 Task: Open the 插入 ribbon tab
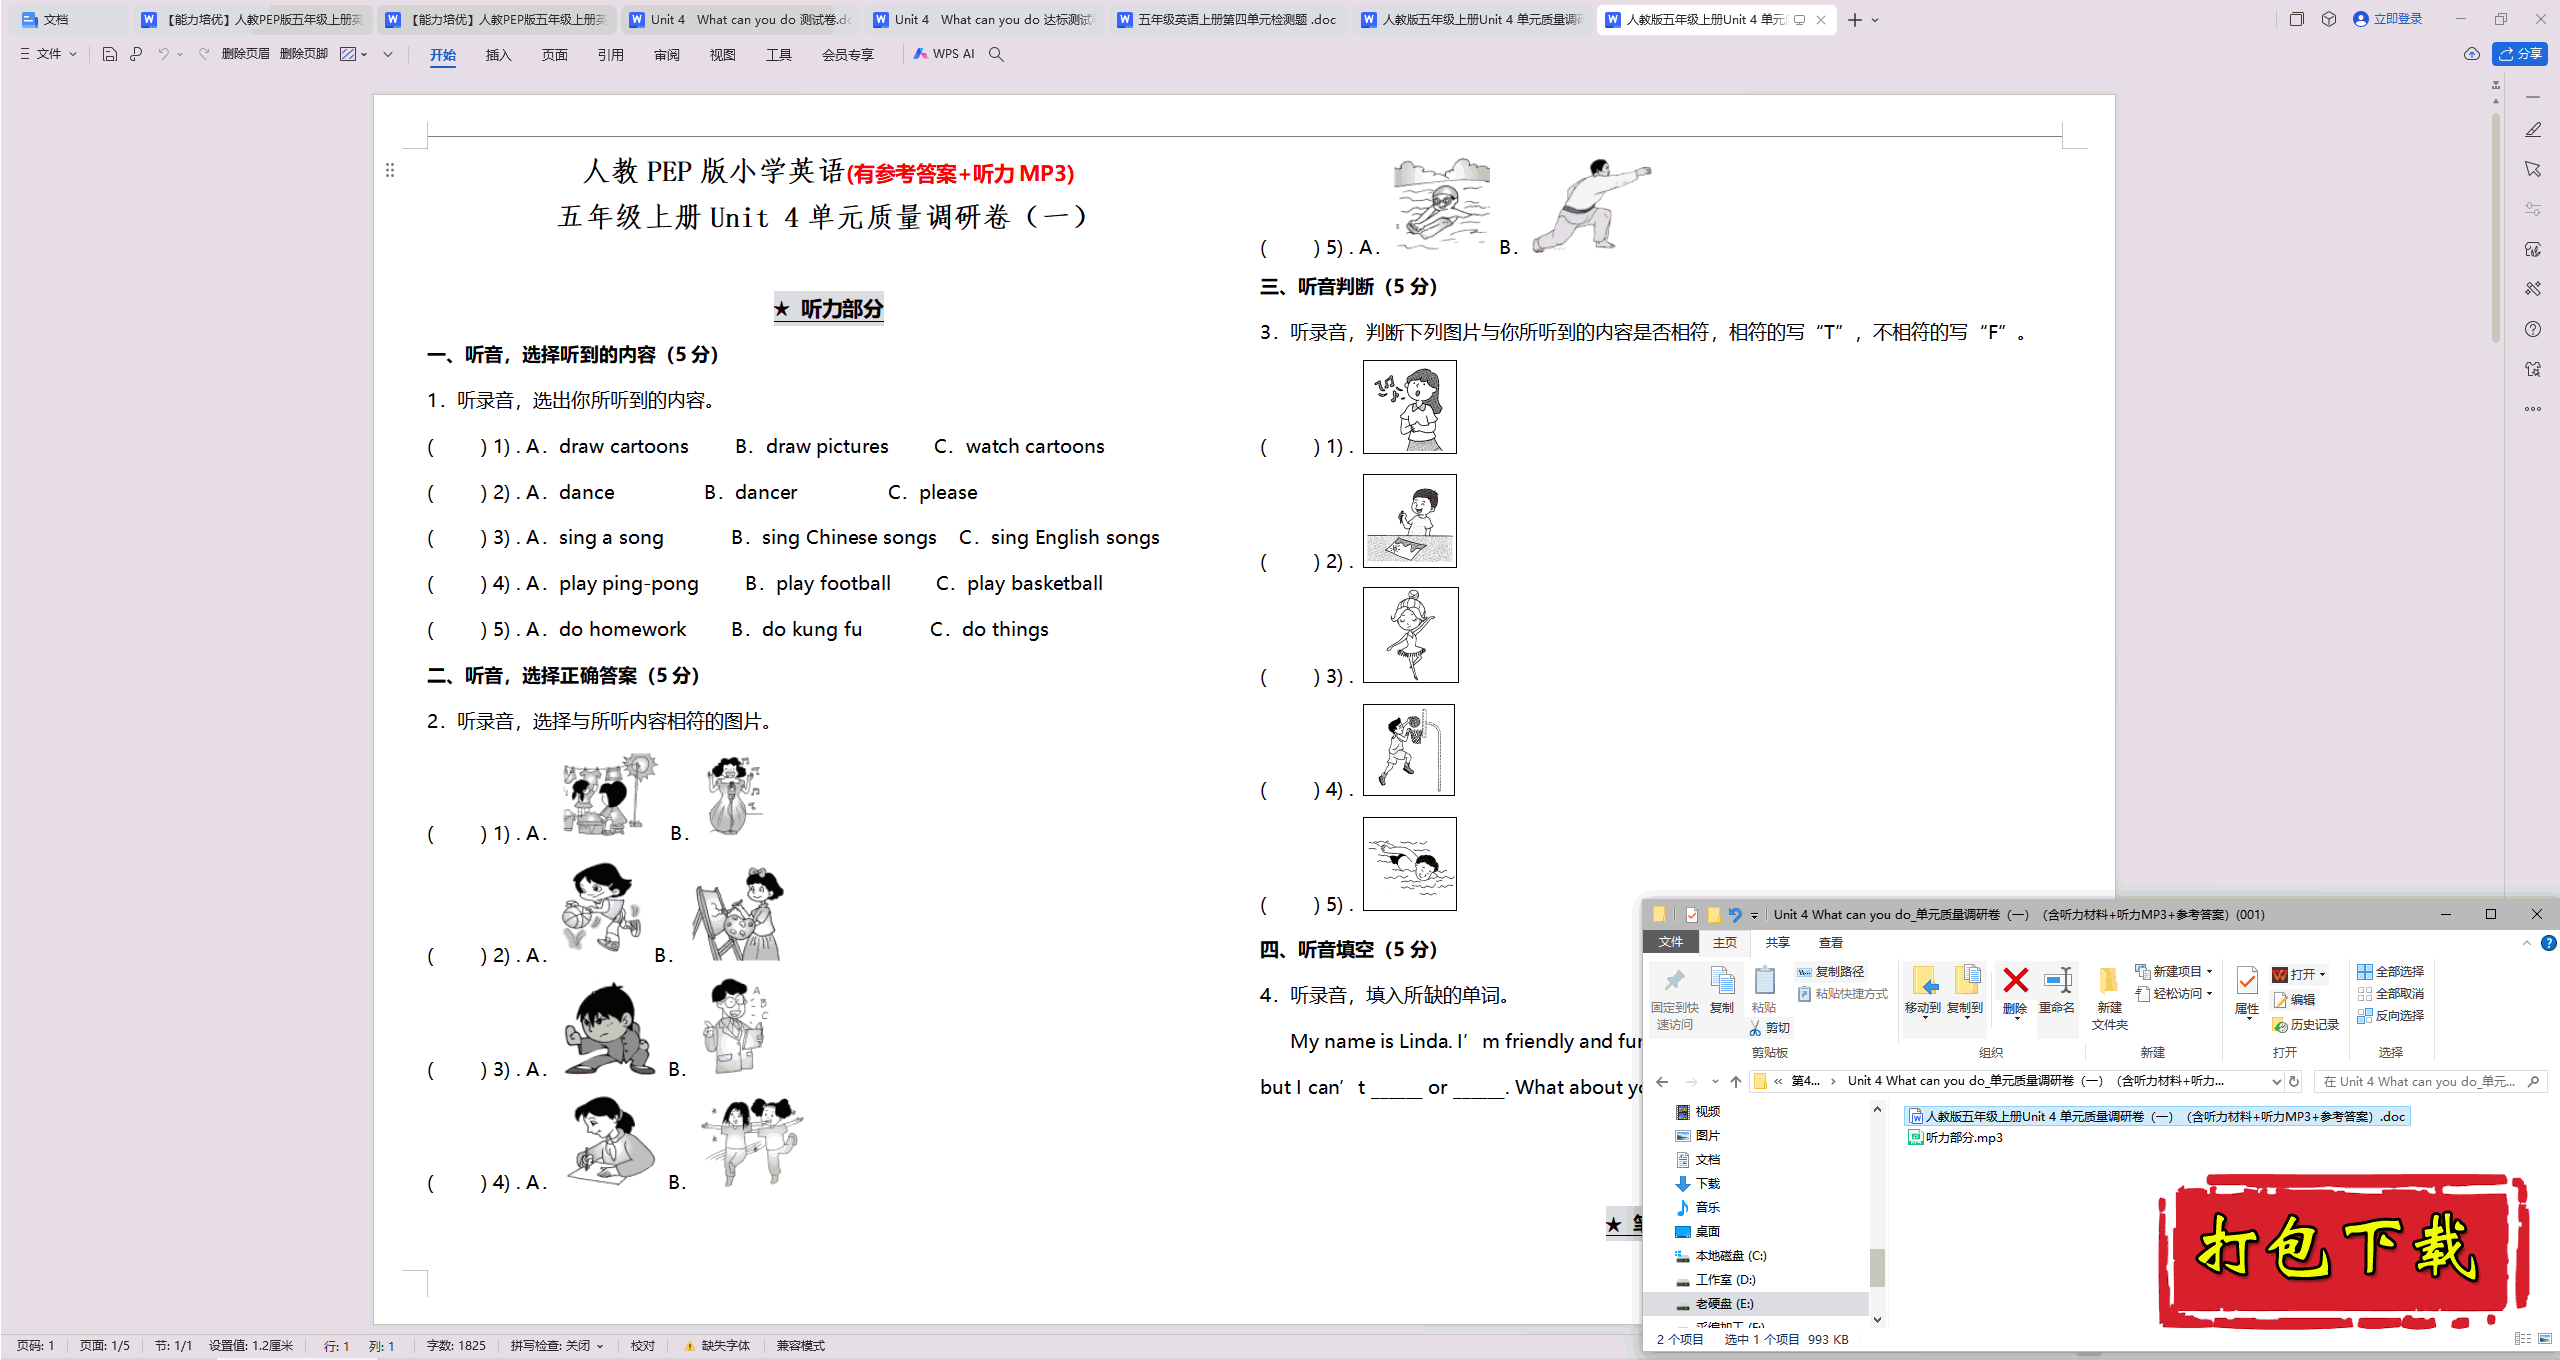[x=498, y=55]
